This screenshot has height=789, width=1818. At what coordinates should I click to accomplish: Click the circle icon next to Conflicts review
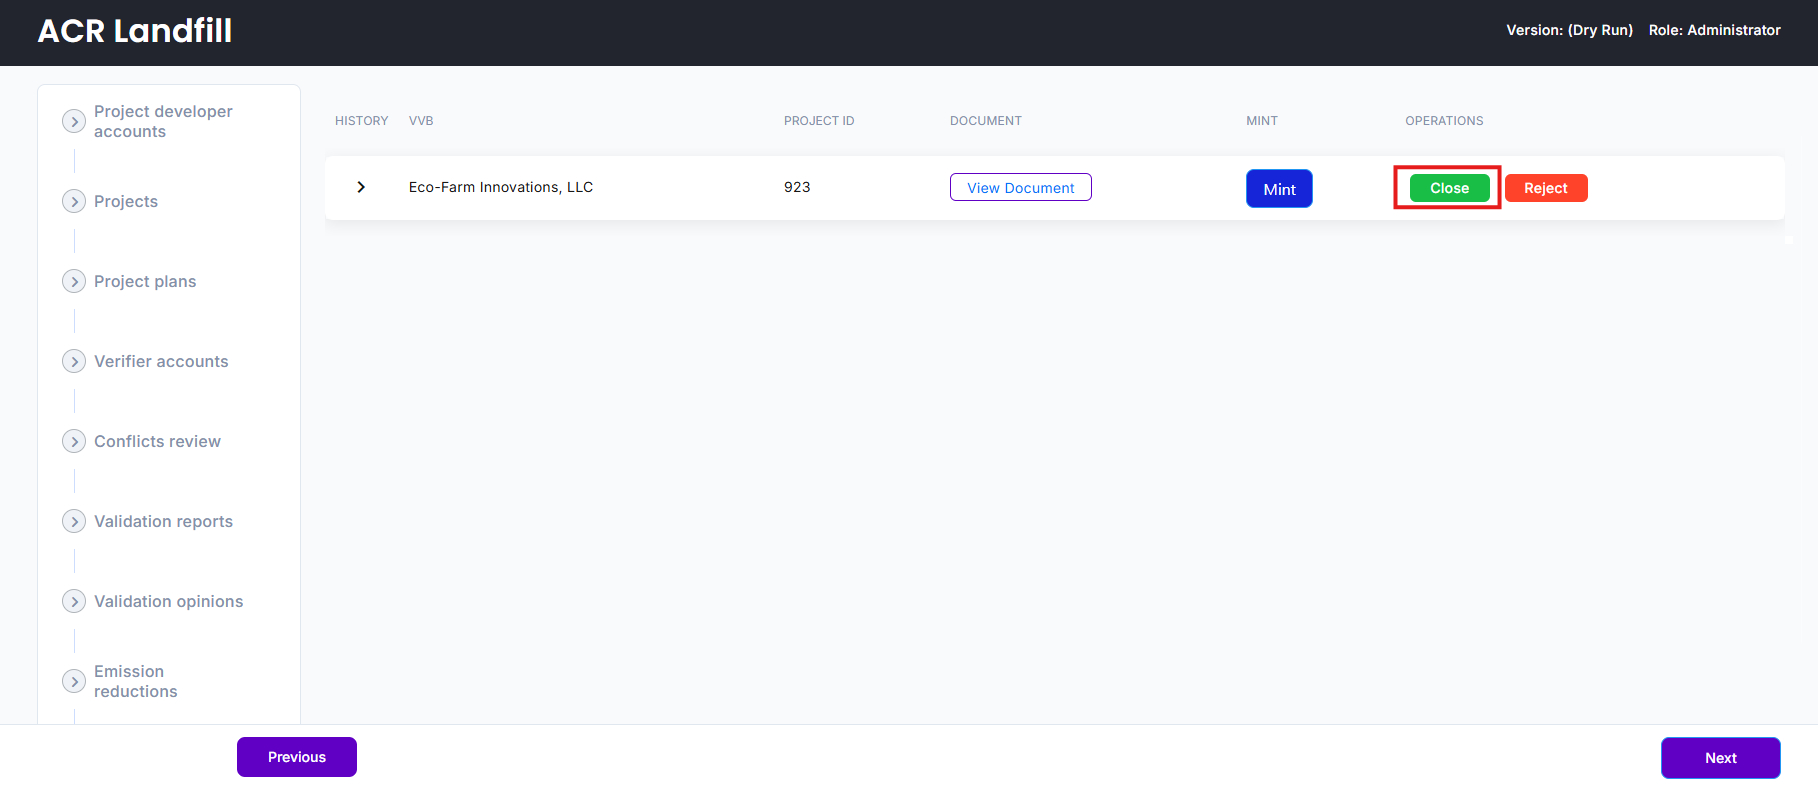click(74, 441)
